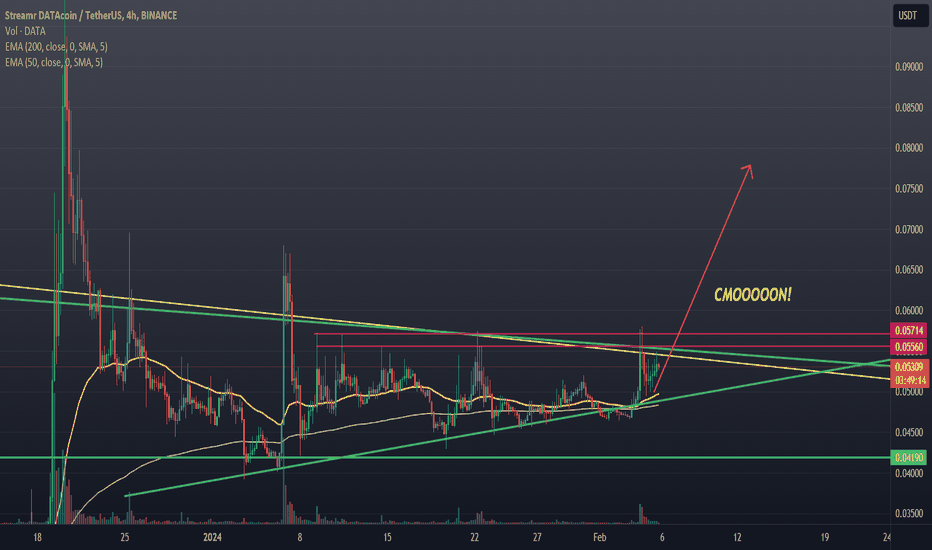Click the 0.09000 price axis label

pyautogui.click(x=909, y=67)
